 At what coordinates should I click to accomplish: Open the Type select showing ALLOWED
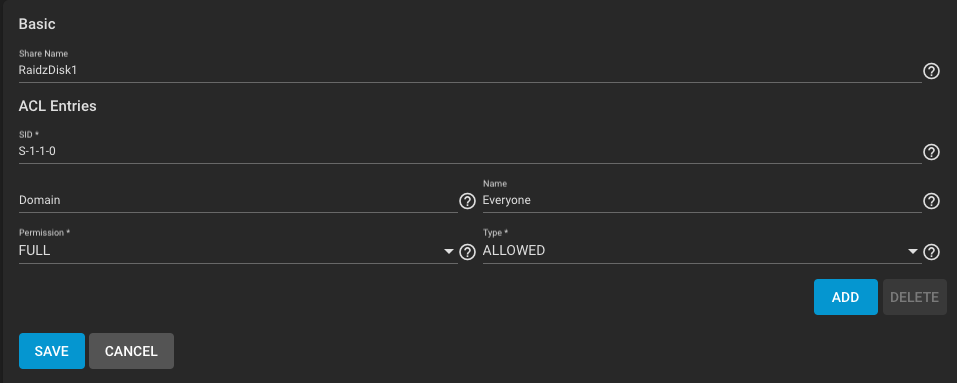[702, 251]
